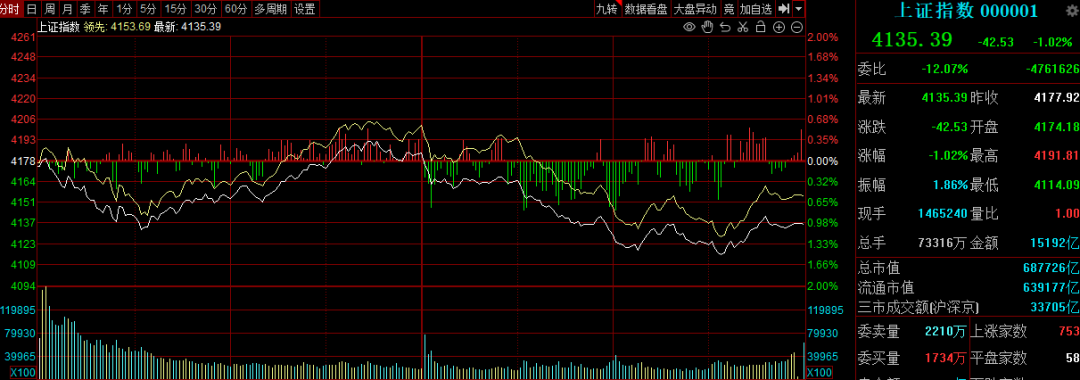Image resolution: width=1080 pixels, height=380 pixels.
Task: Open the 多周期 multi-period view
Action: (271, 9)
